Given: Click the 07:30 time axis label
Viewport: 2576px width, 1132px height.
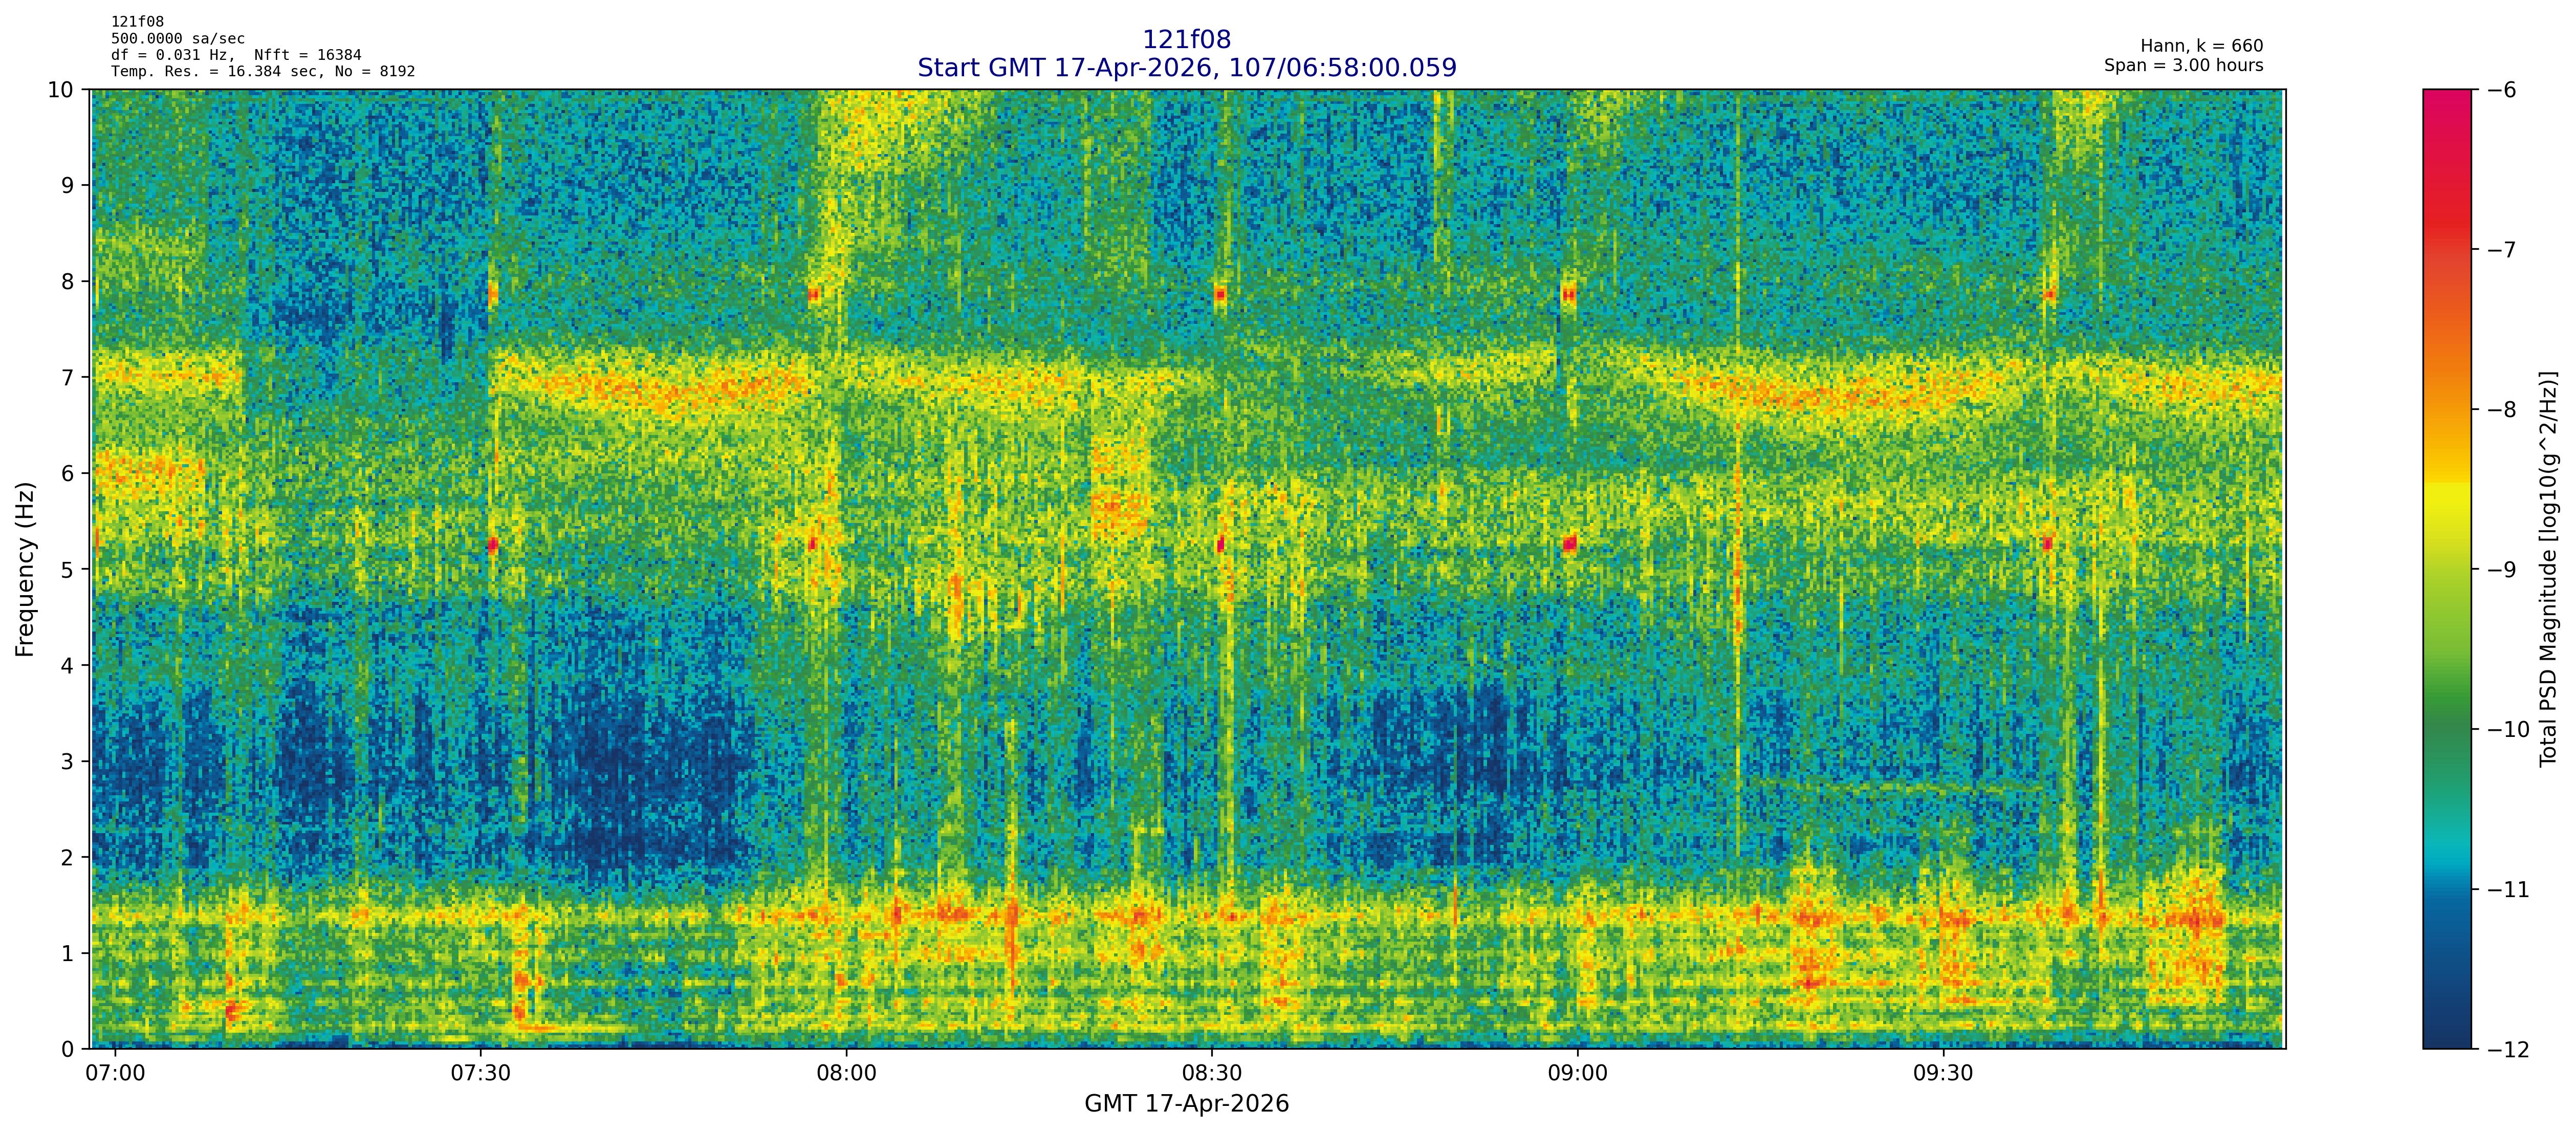Looking at the screenshot, I should click(x=481, y=1074).
